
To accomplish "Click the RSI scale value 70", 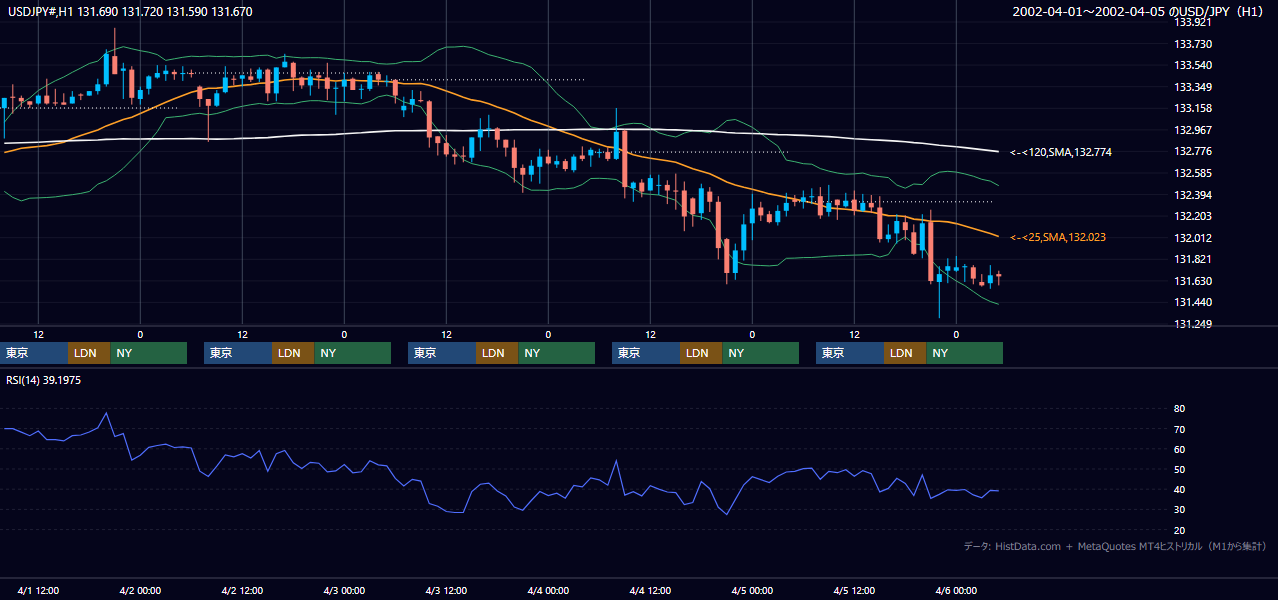I will coord(1180,429).
